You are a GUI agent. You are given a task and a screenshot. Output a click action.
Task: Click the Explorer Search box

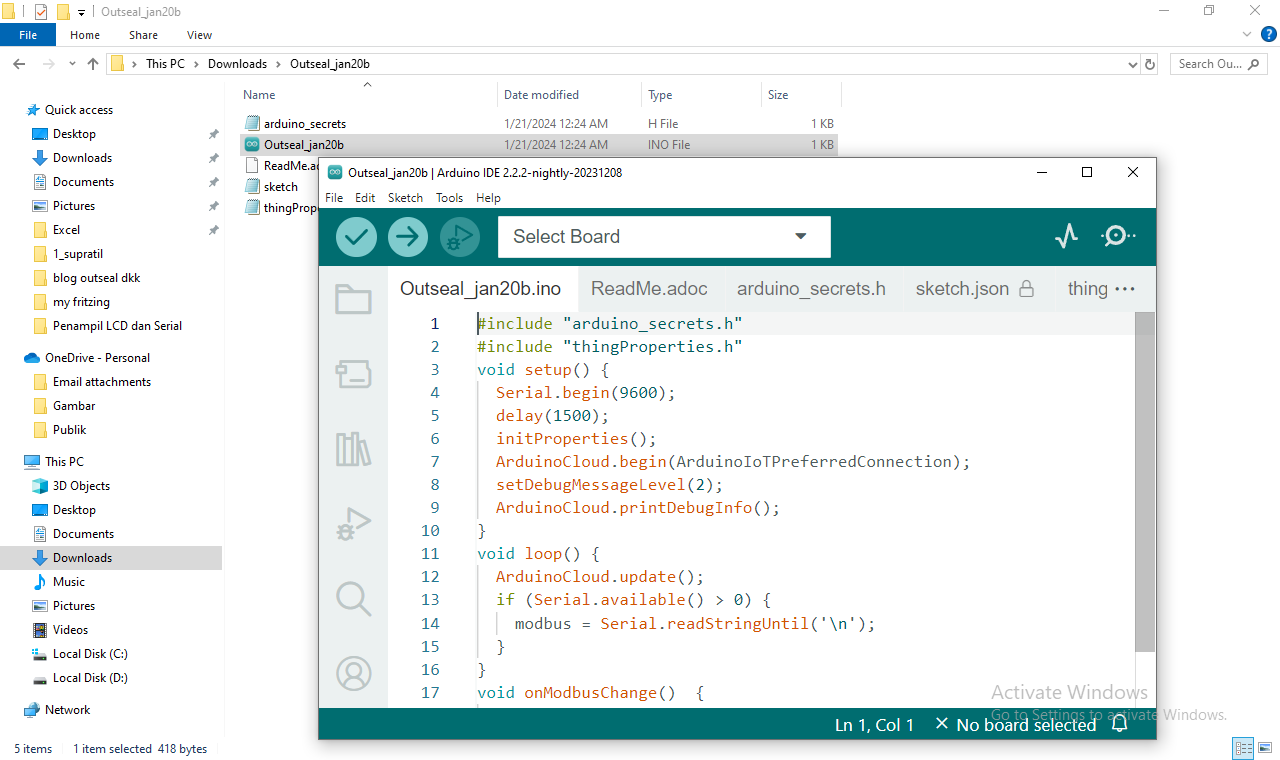coord(1220,64)
